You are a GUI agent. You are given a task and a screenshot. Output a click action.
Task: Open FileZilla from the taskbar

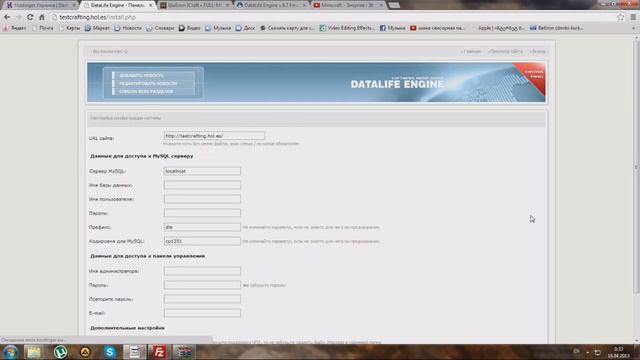[x=159, y=352]
